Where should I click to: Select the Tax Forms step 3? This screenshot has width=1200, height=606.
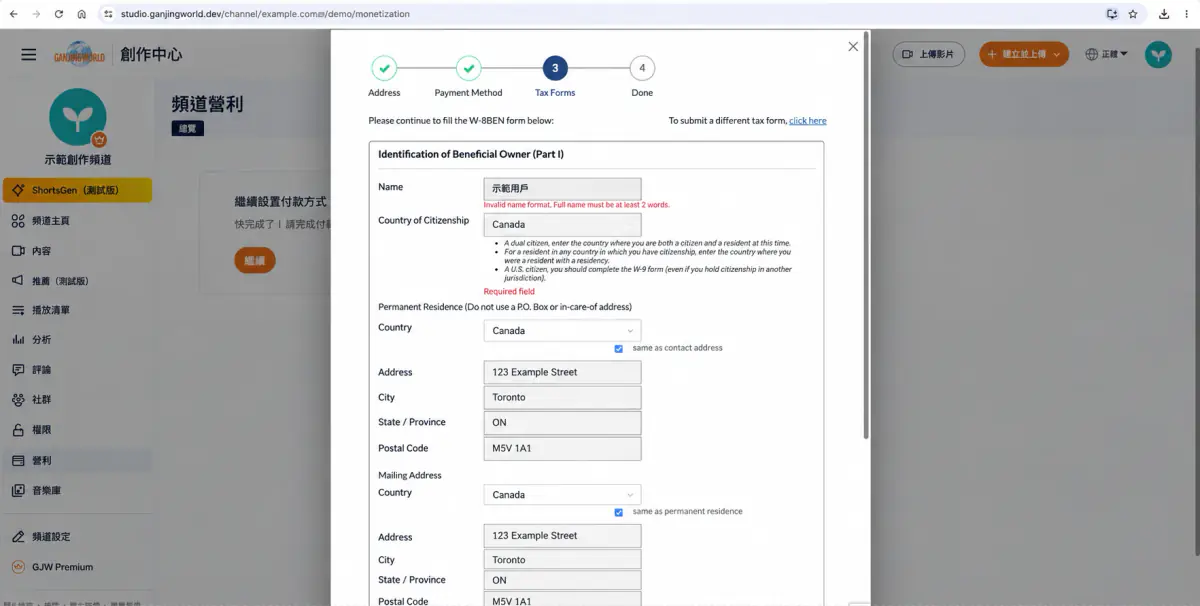555,77
